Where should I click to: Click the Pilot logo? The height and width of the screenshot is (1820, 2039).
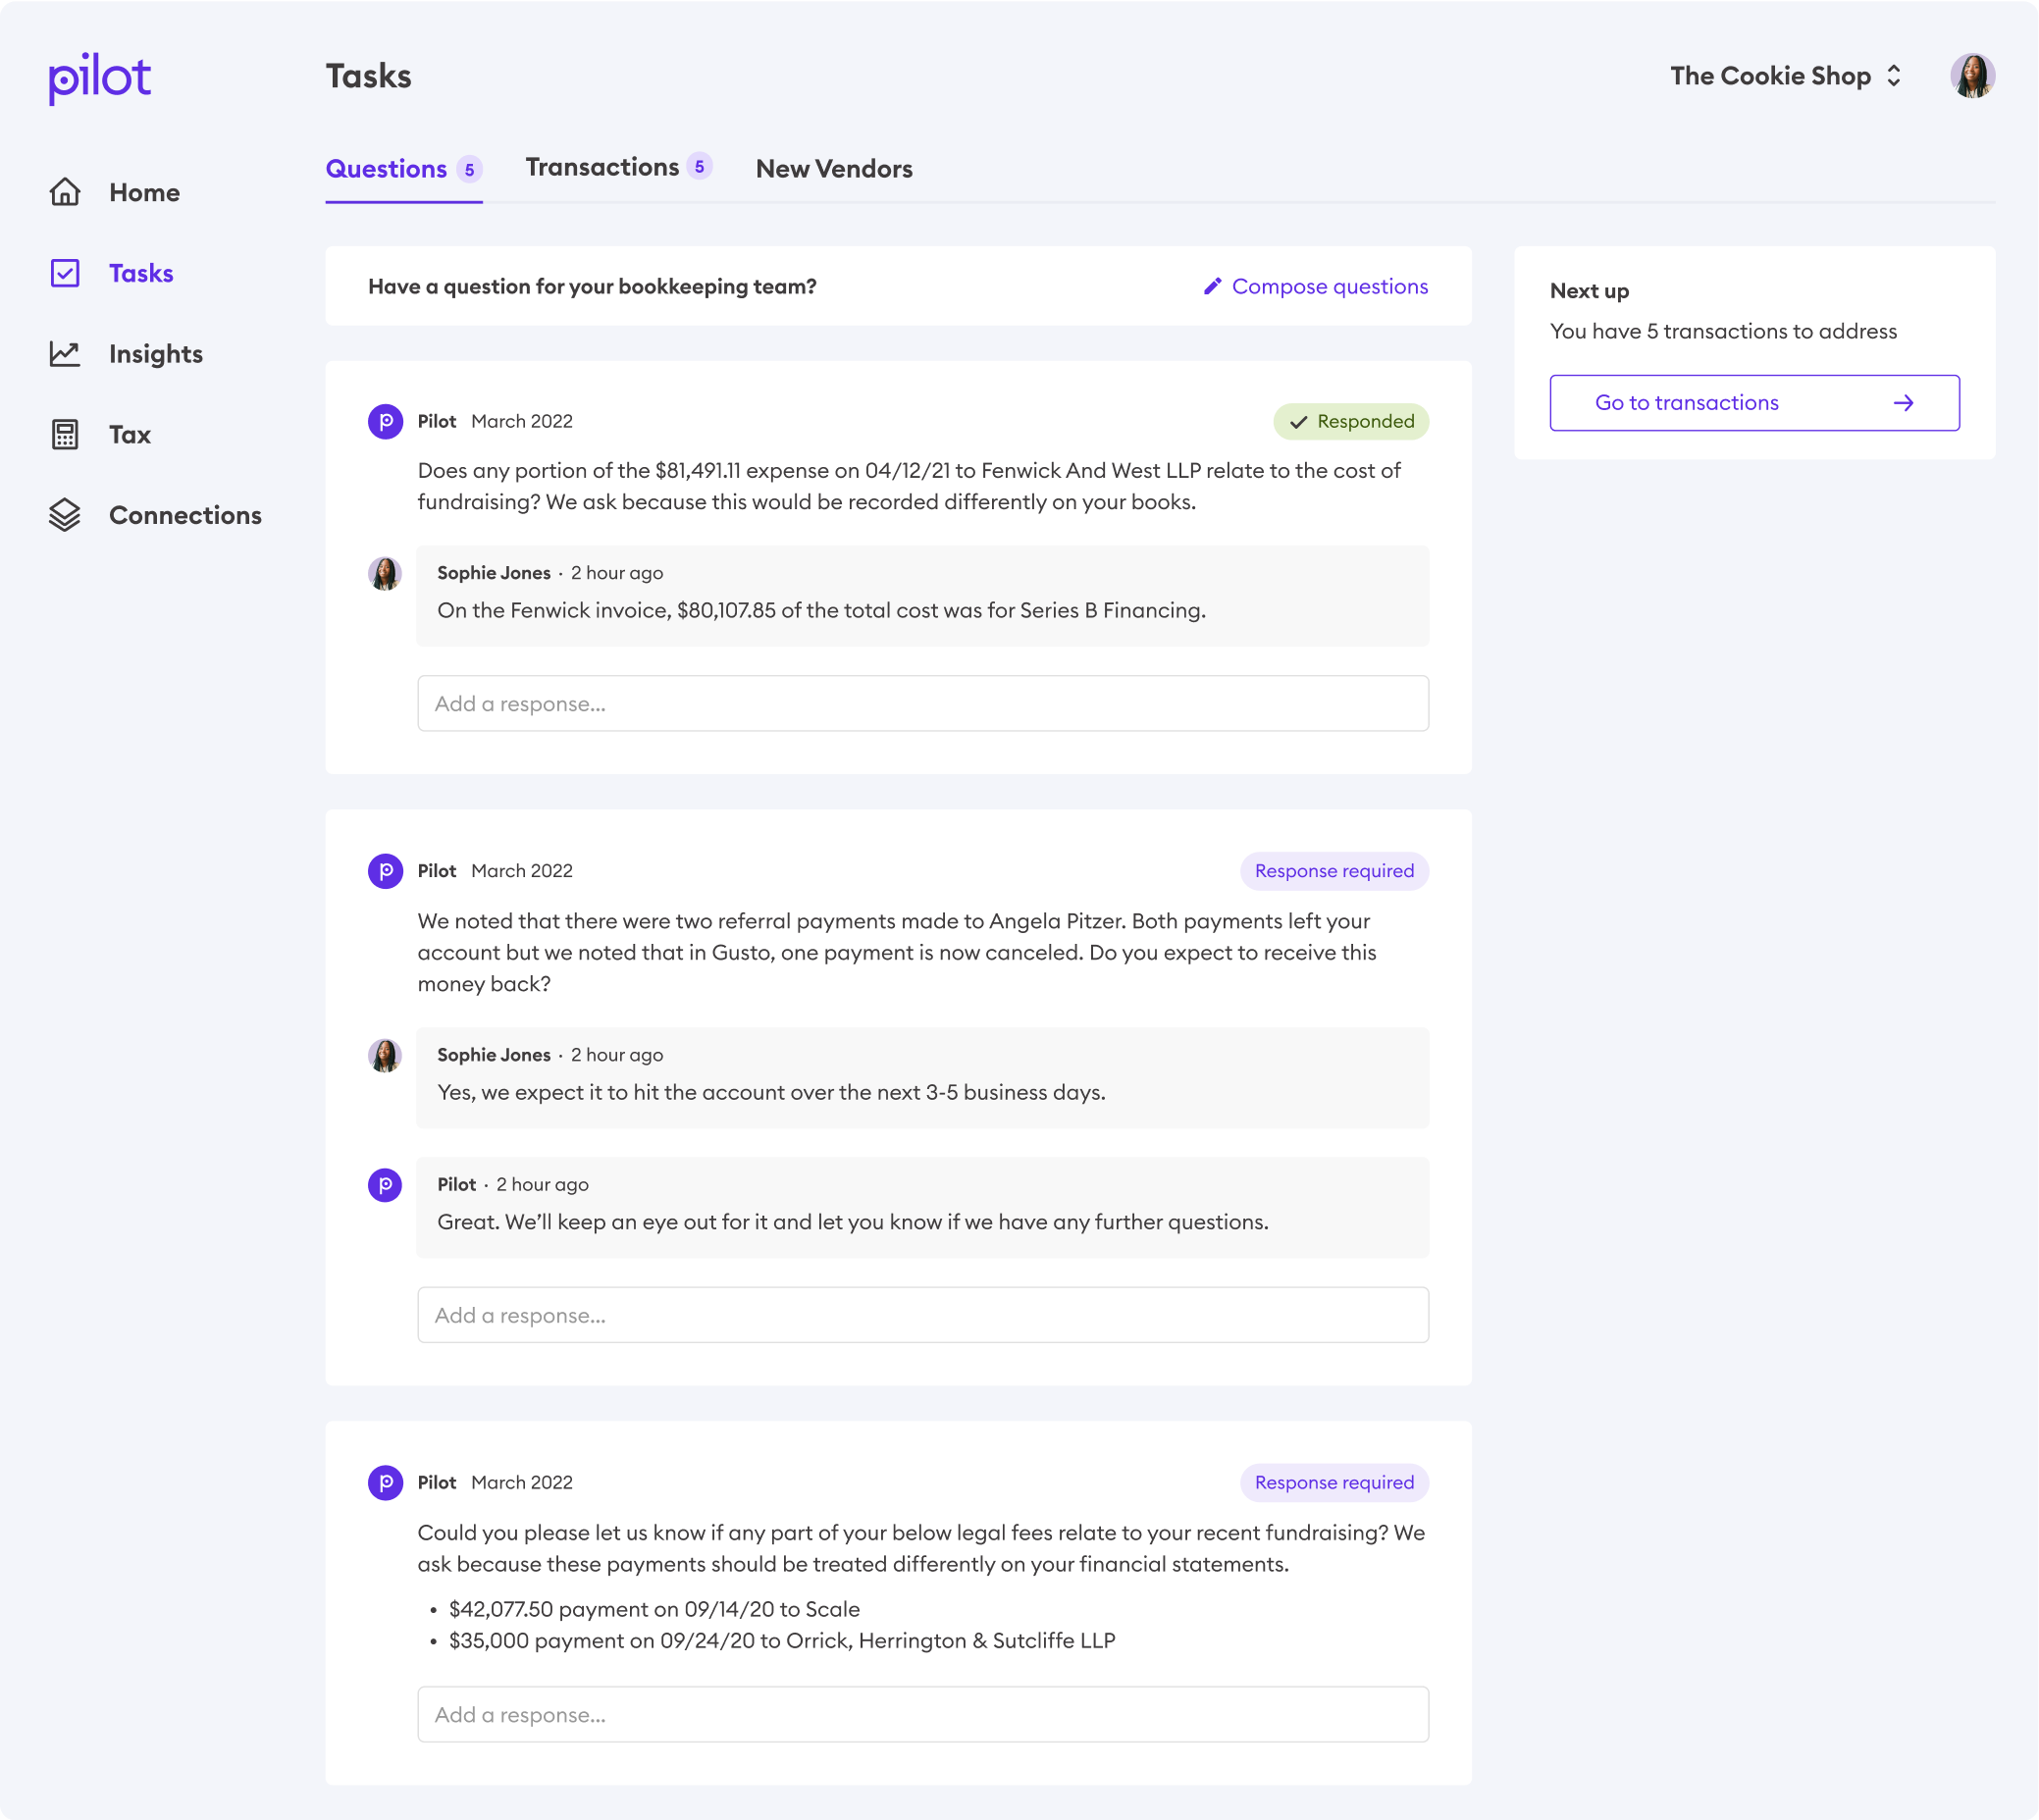[100, 78]
